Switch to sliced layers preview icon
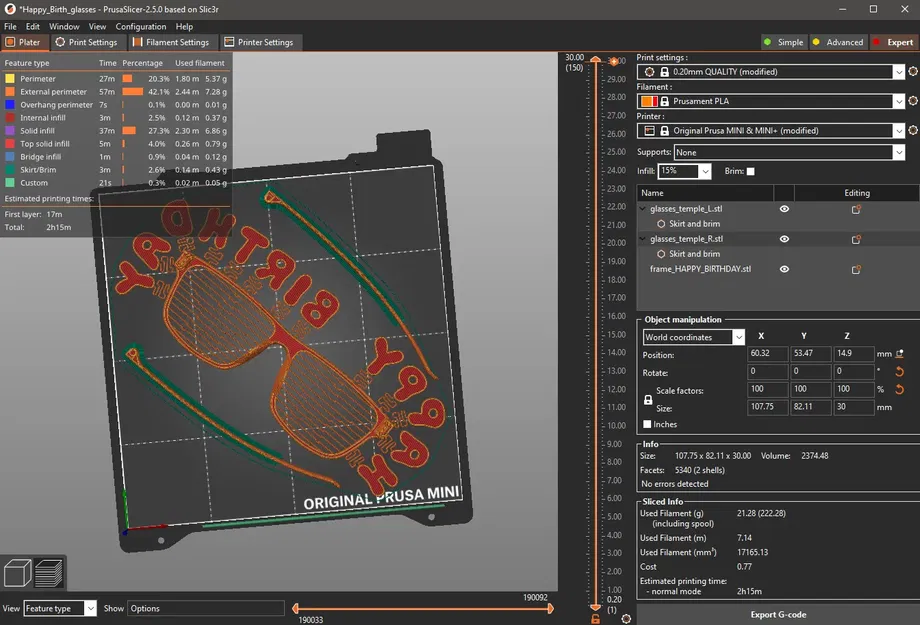 tap(48, 573)
